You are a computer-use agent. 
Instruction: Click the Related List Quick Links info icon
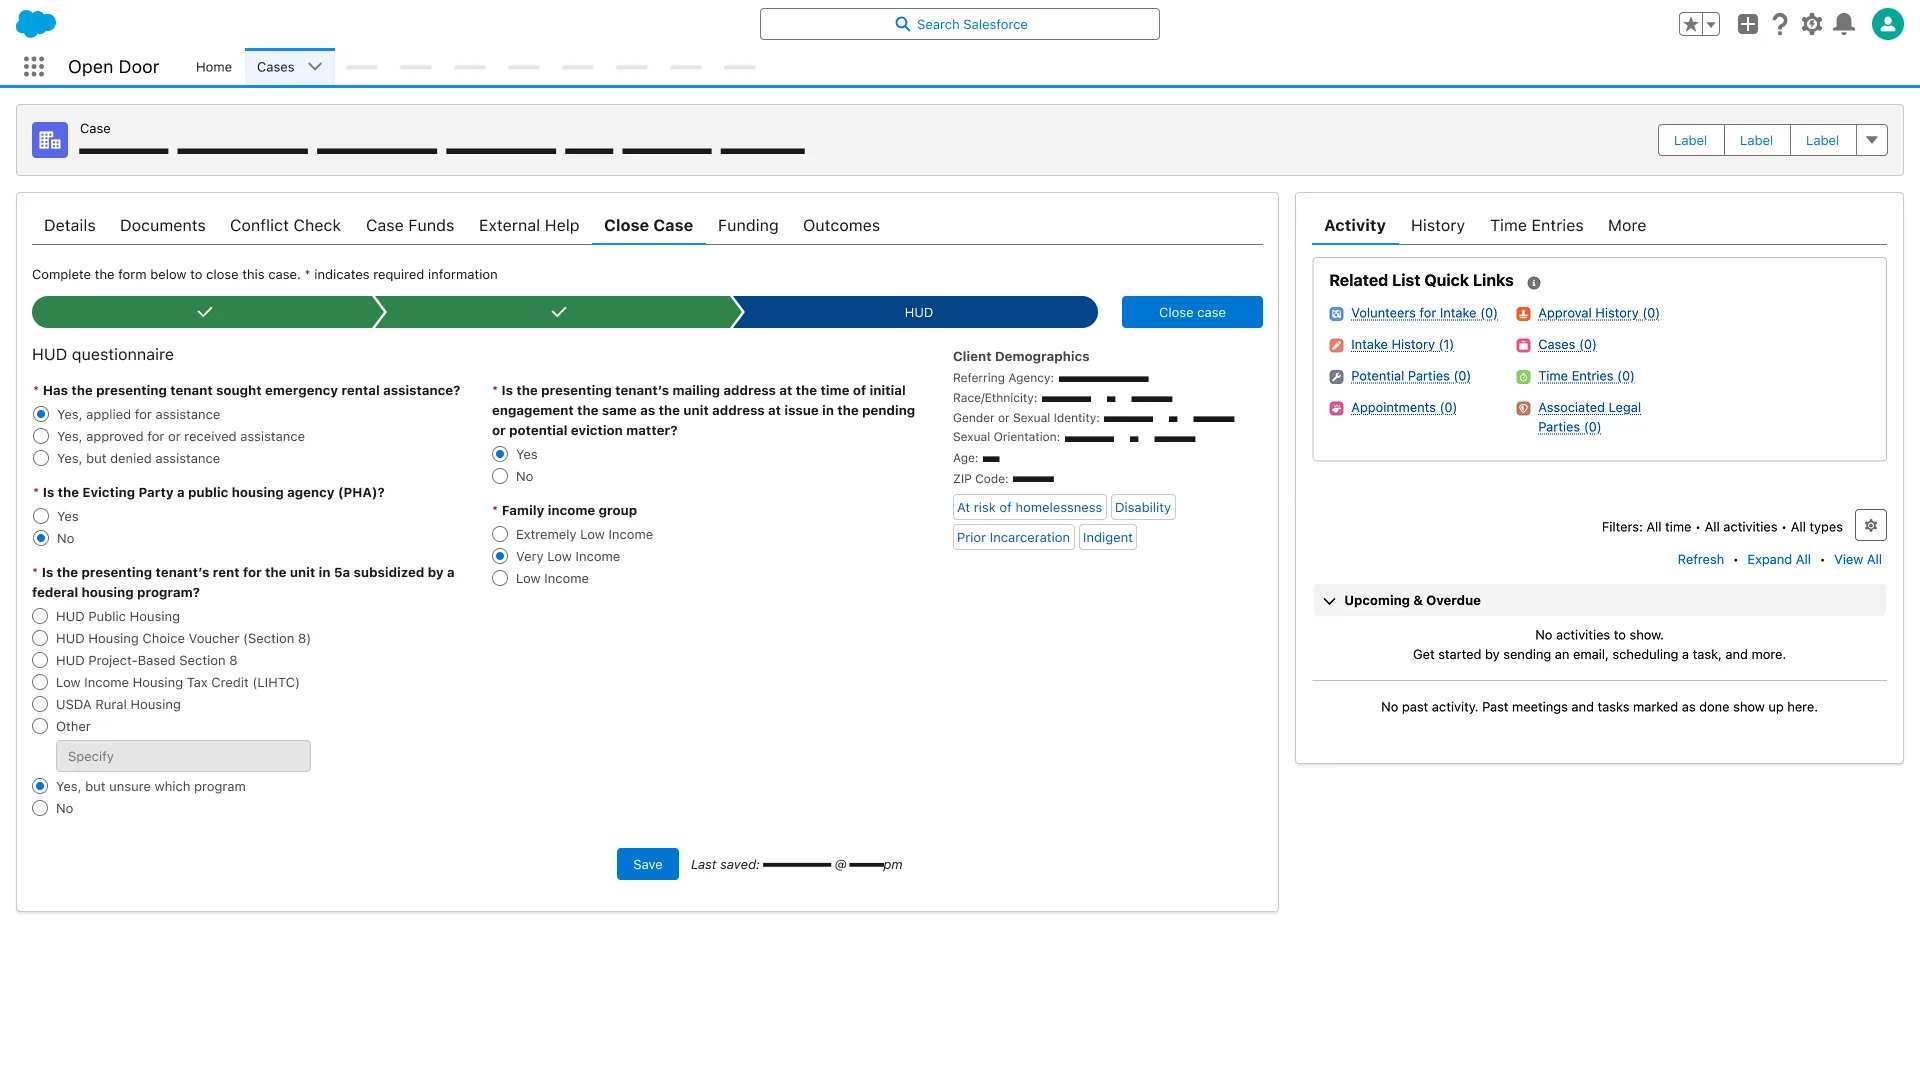point(1534,283)
